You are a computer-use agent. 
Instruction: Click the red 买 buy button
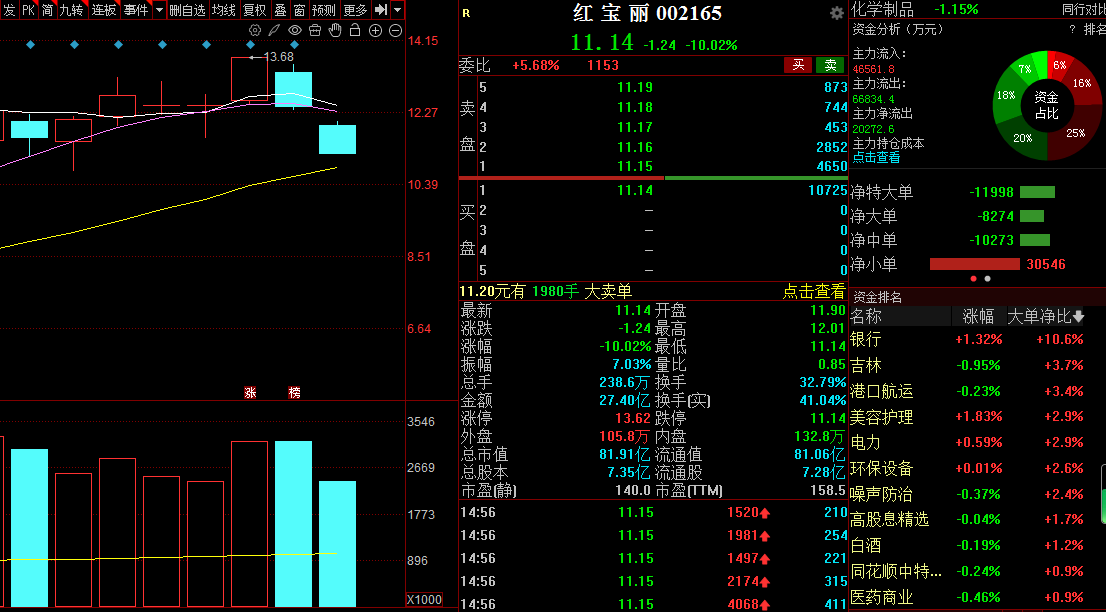tap(798, 65)
